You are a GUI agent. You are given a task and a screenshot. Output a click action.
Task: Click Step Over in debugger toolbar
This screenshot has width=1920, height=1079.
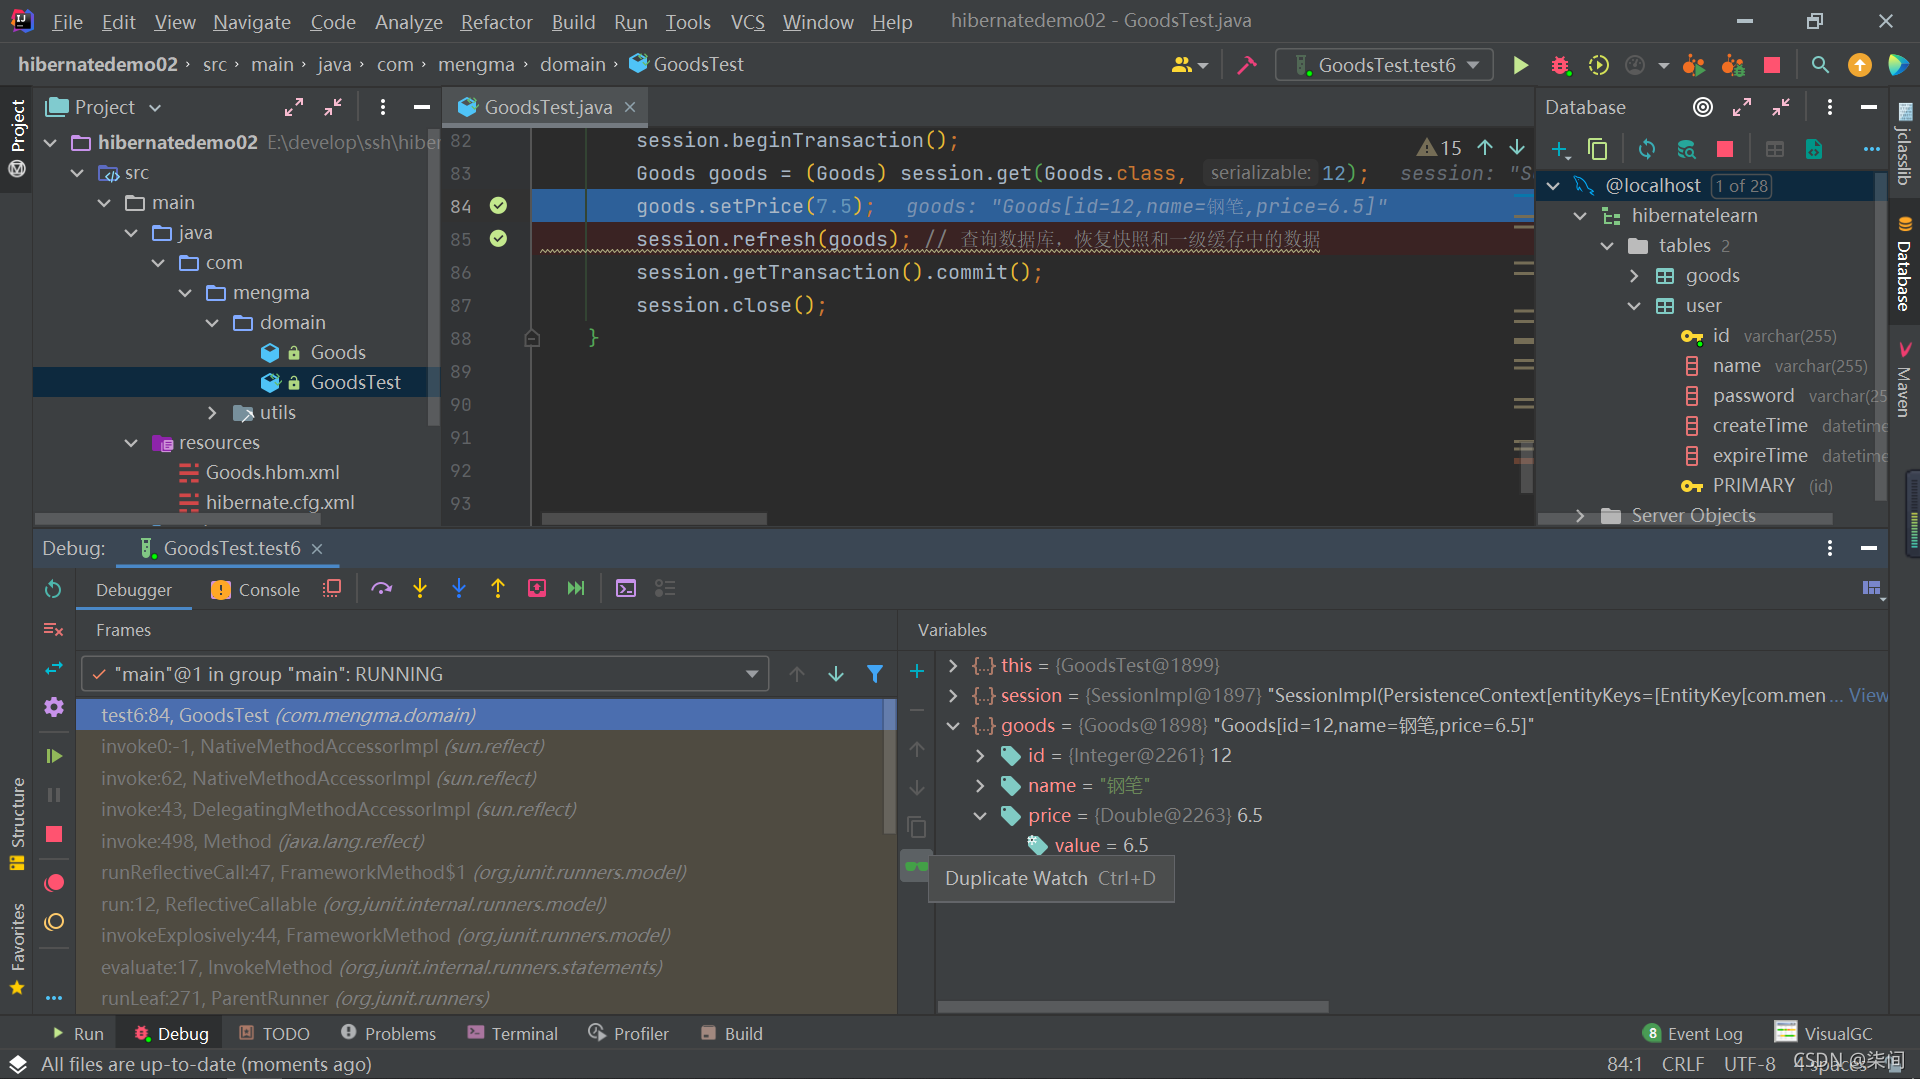(x=381, y=589)
